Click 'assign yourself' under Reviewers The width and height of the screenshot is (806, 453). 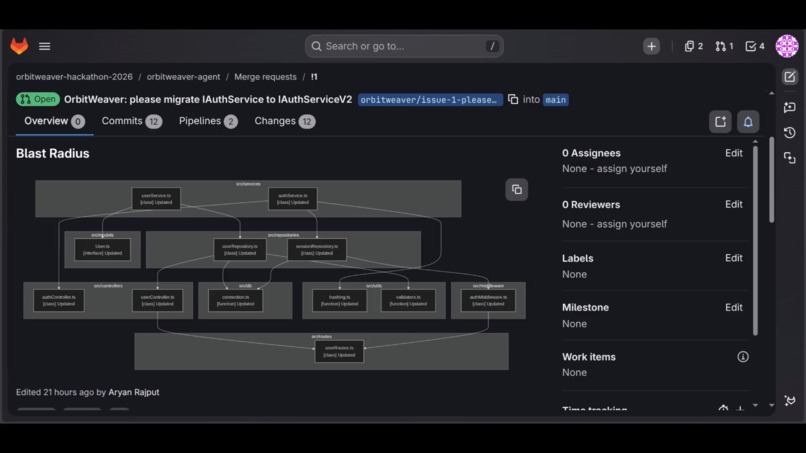point(632,224)
